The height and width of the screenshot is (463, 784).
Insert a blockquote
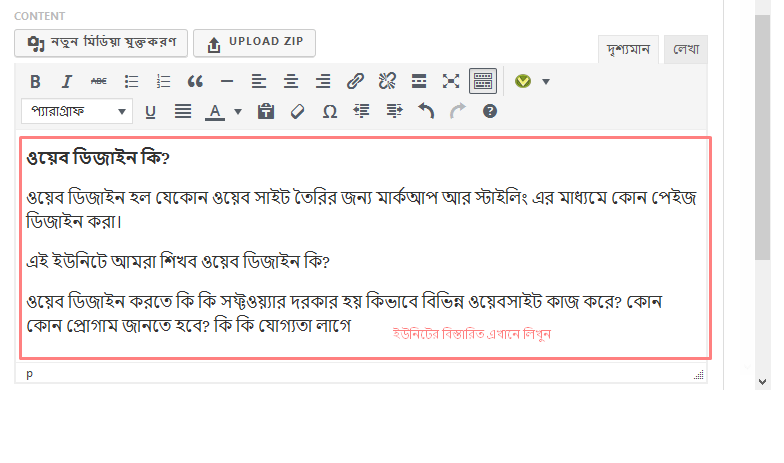point(195,81)
